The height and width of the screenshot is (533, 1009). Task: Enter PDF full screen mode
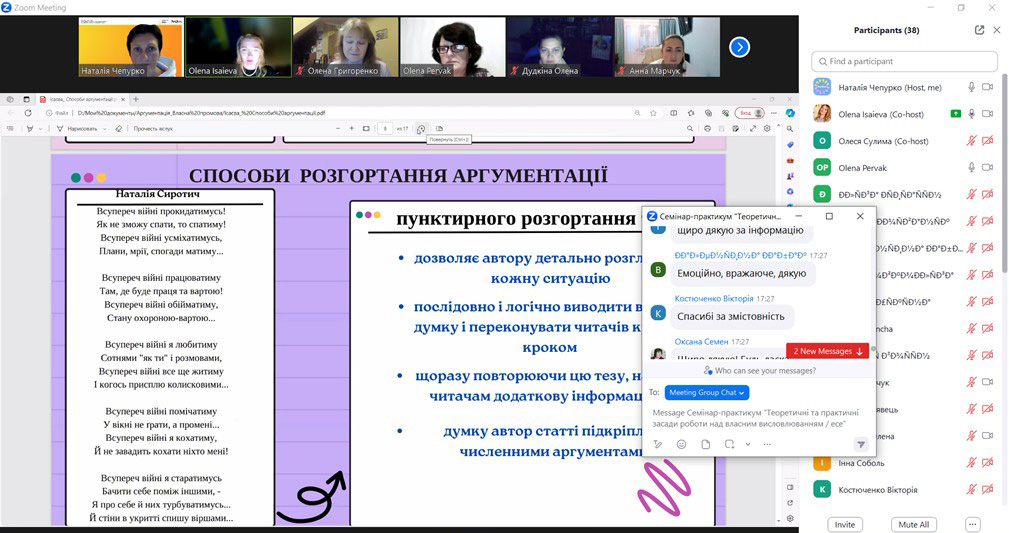752,129
